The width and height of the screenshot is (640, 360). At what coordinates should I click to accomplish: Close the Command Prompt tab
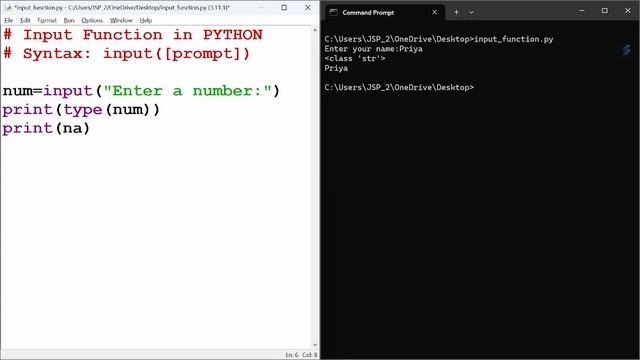click(434, 12)
